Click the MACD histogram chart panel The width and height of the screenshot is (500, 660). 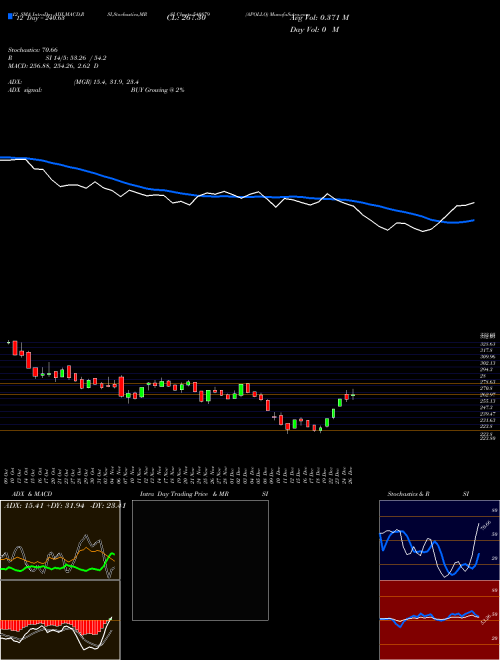[60, 620]
